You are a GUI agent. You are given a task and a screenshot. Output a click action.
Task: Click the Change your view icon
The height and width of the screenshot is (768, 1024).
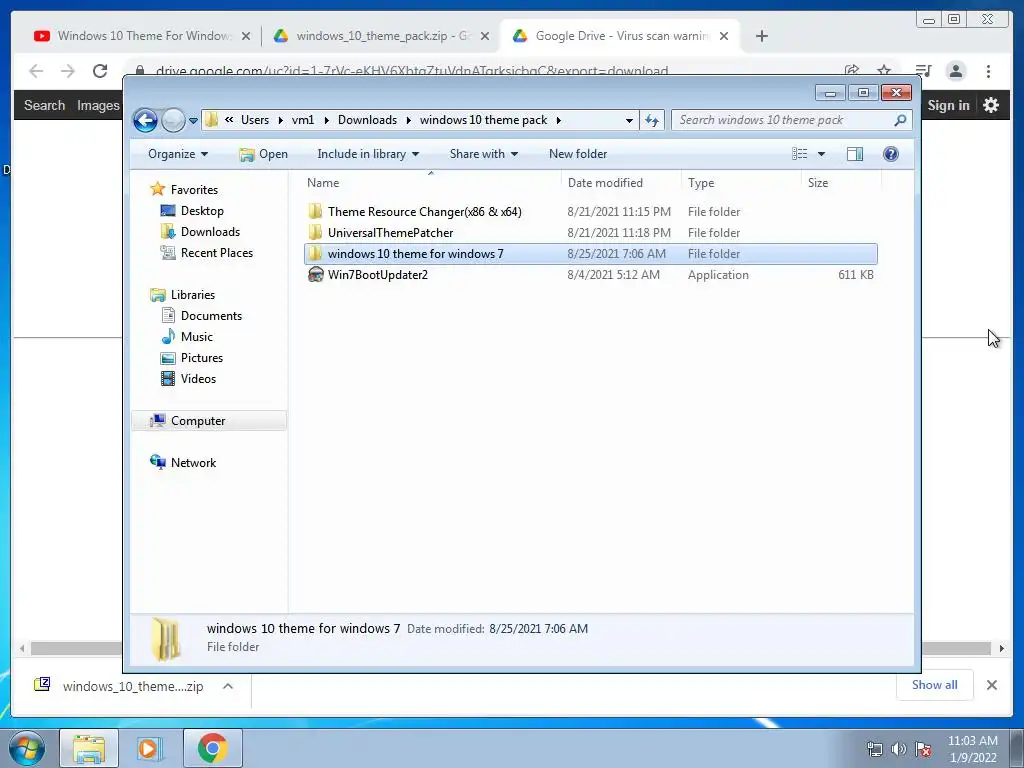click(799, 154)
